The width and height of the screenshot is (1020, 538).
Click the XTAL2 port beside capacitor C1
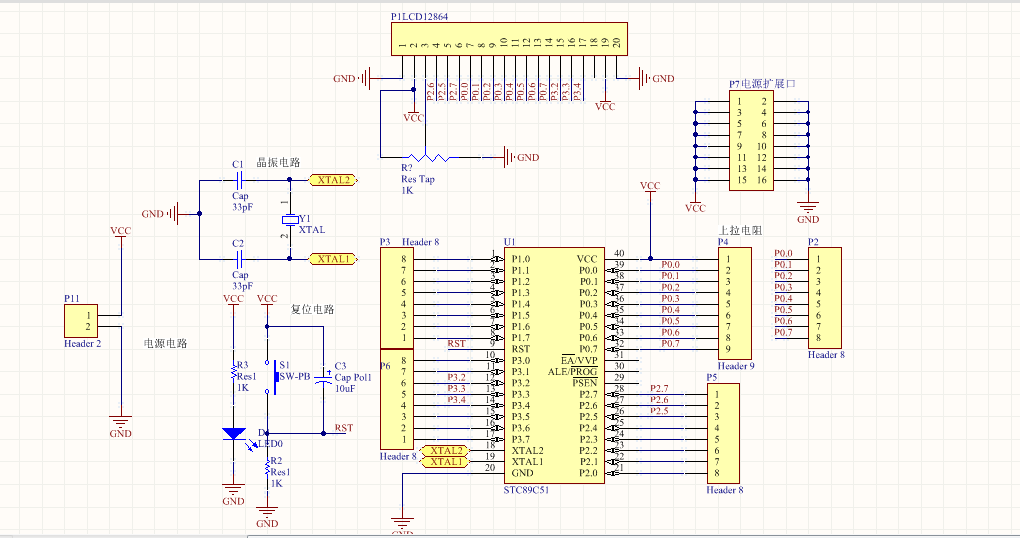click(333, 180)
